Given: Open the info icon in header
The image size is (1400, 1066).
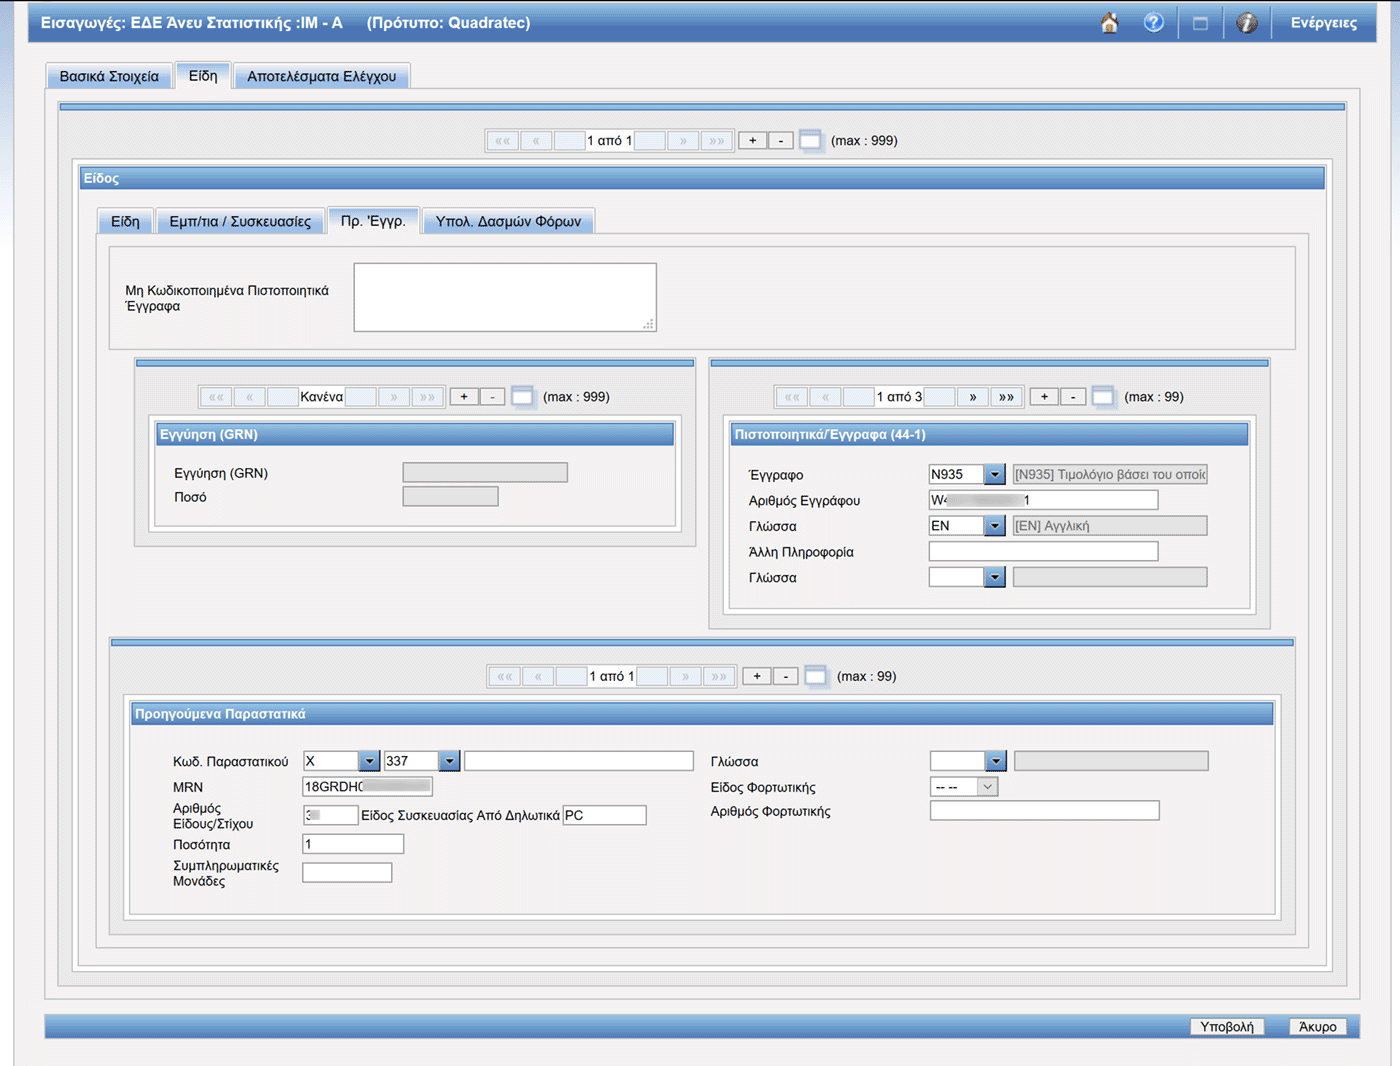Looking at the screenshot, I should (x=1247, y=23).
